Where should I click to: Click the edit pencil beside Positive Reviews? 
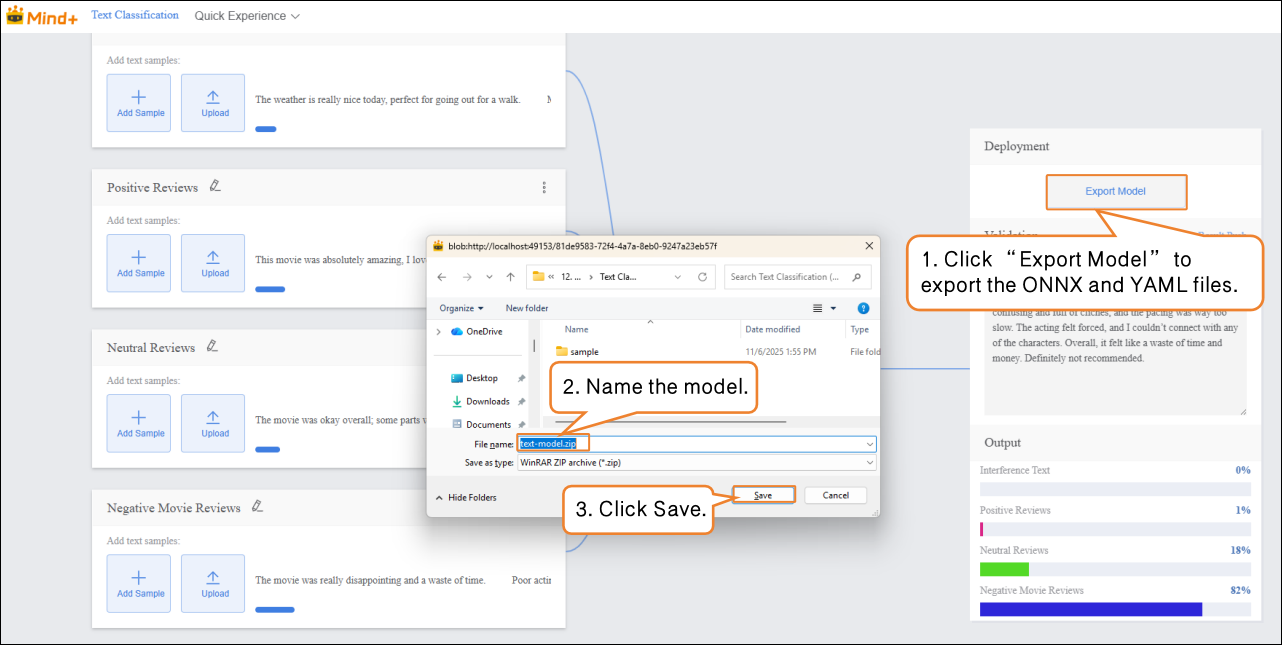pyautogui.click(x=215, y=186)
